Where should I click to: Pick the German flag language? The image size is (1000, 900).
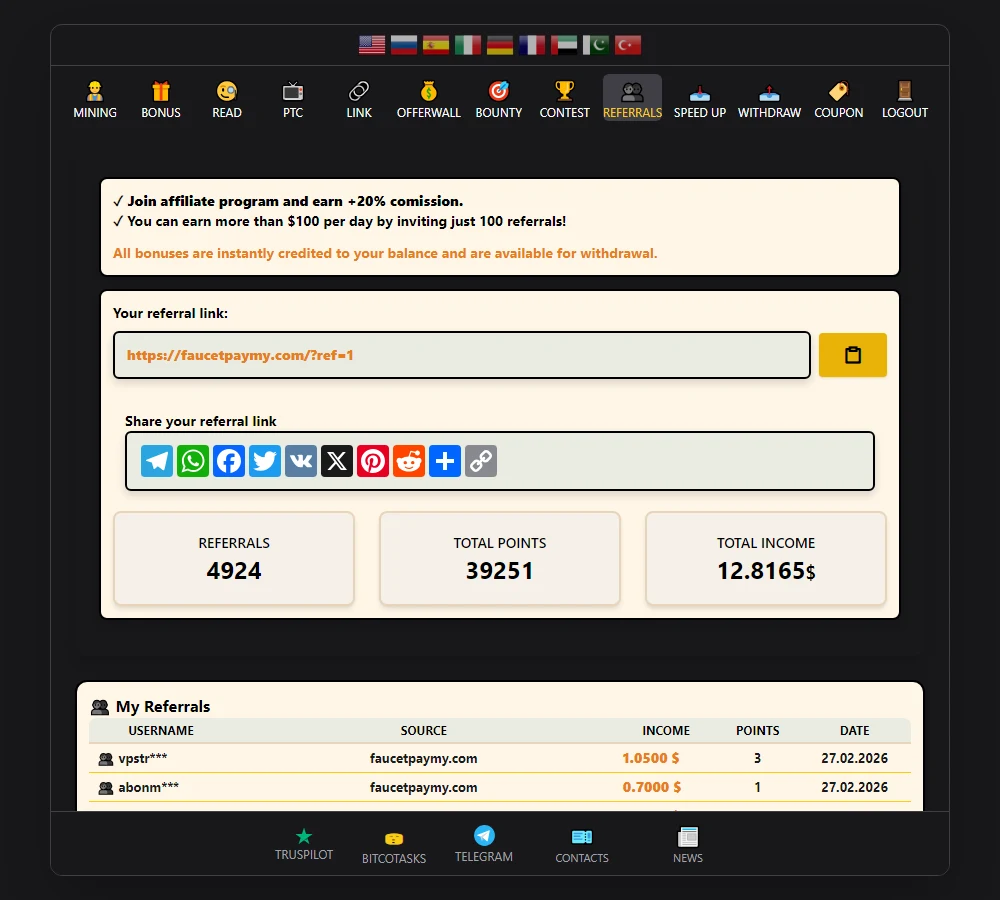(x=499, y=45)
